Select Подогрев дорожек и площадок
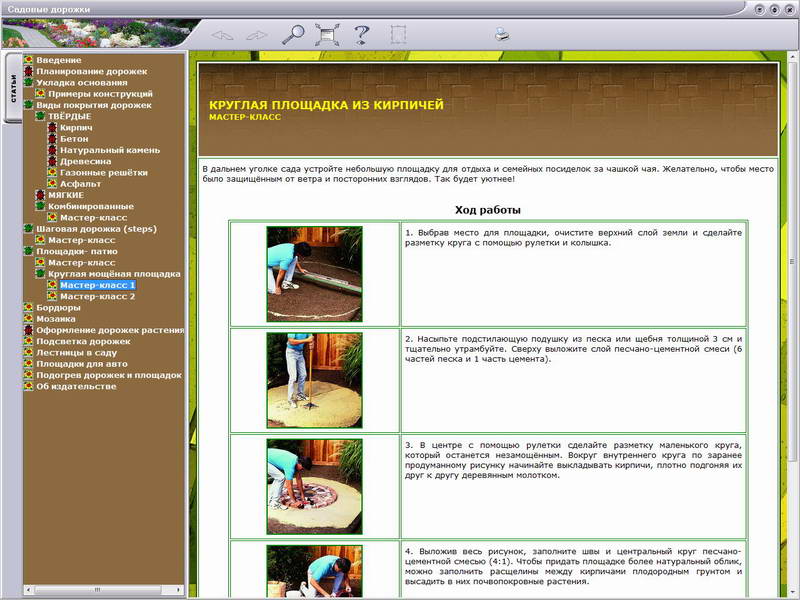 pos(109,375)
